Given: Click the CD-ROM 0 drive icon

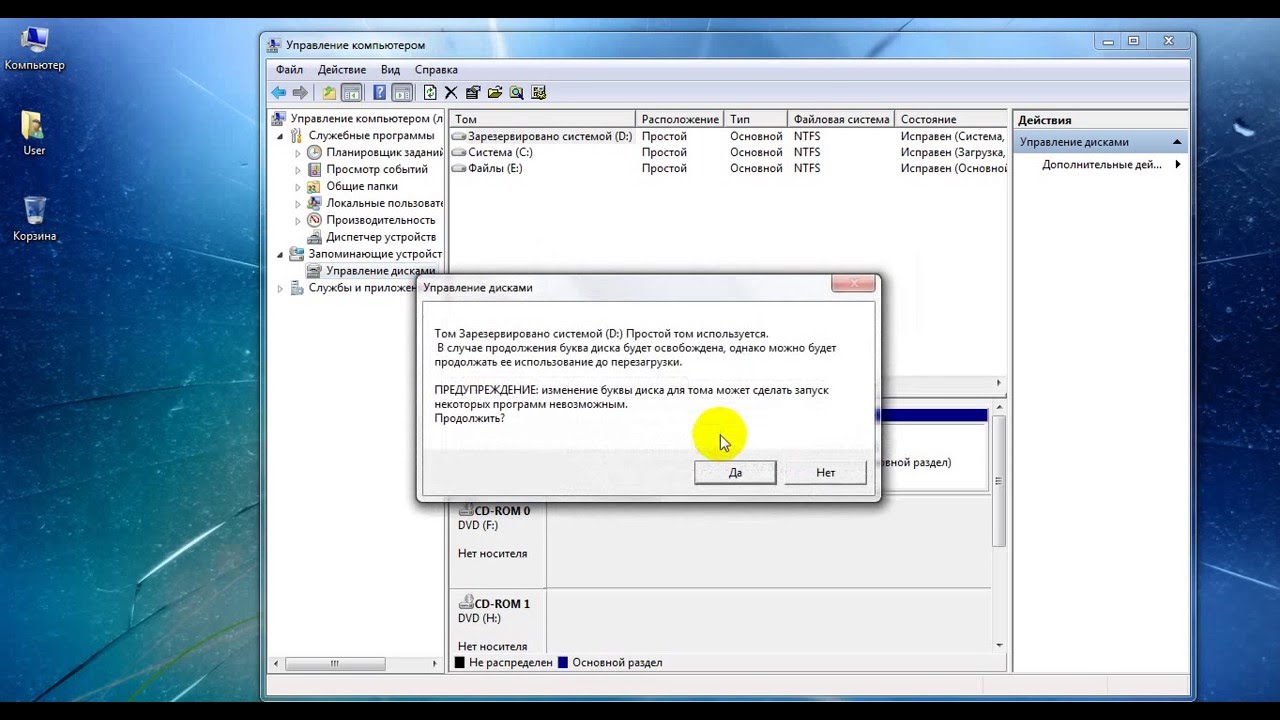Looking at the screenshot, I should (x=465, y=510).
